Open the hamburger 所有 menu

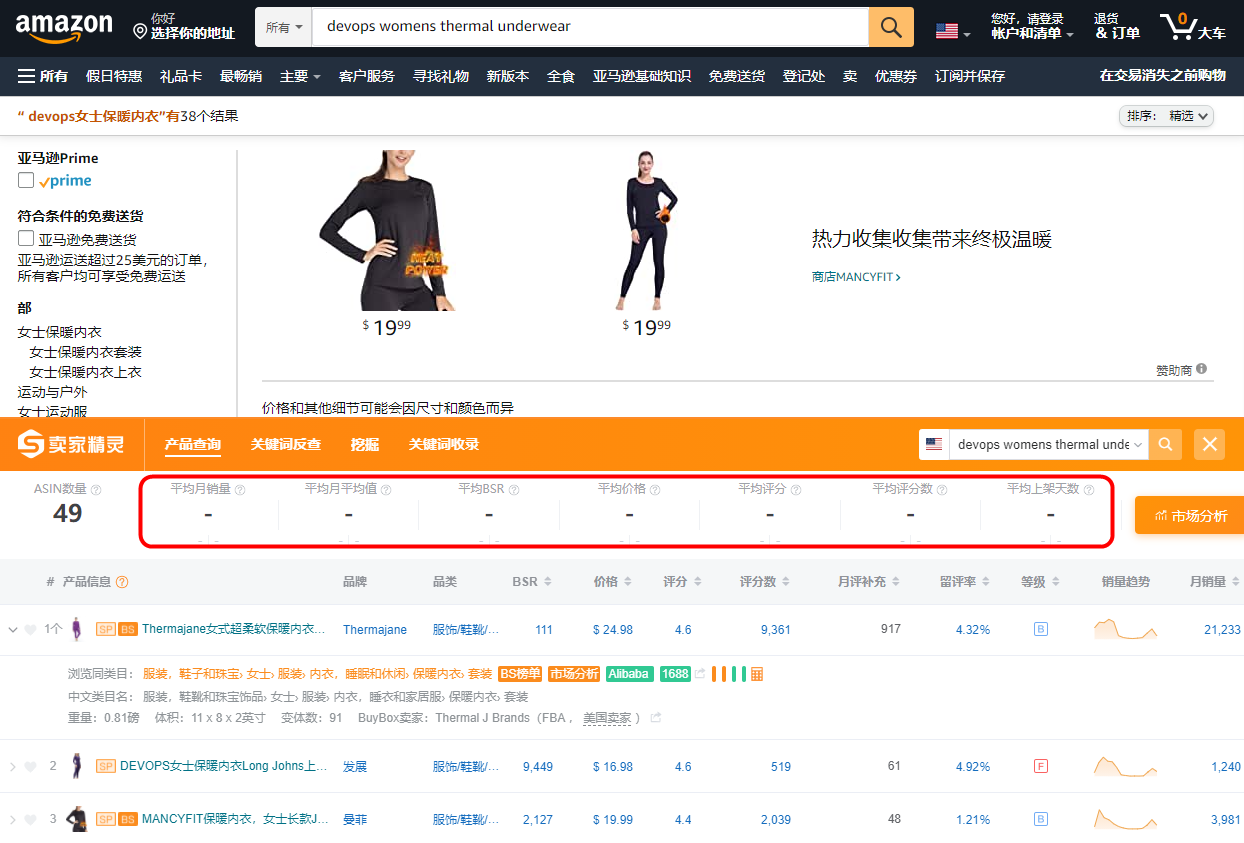43,76
